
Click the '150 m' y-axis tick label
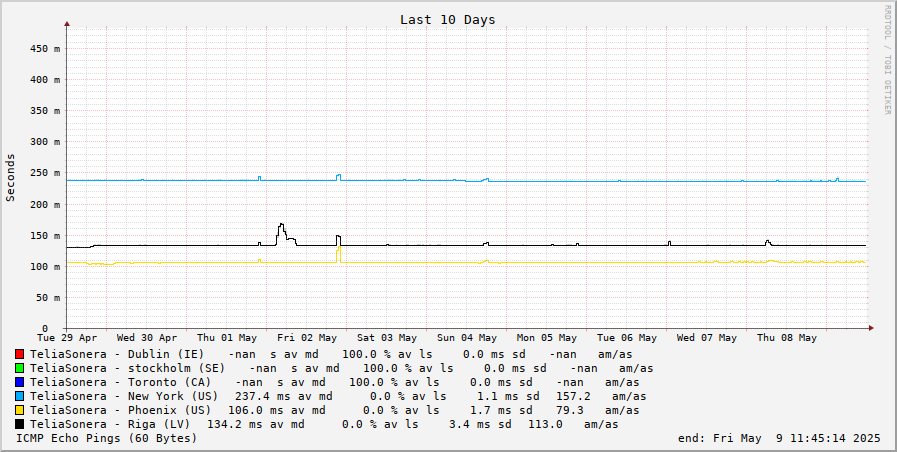(45, 236)
